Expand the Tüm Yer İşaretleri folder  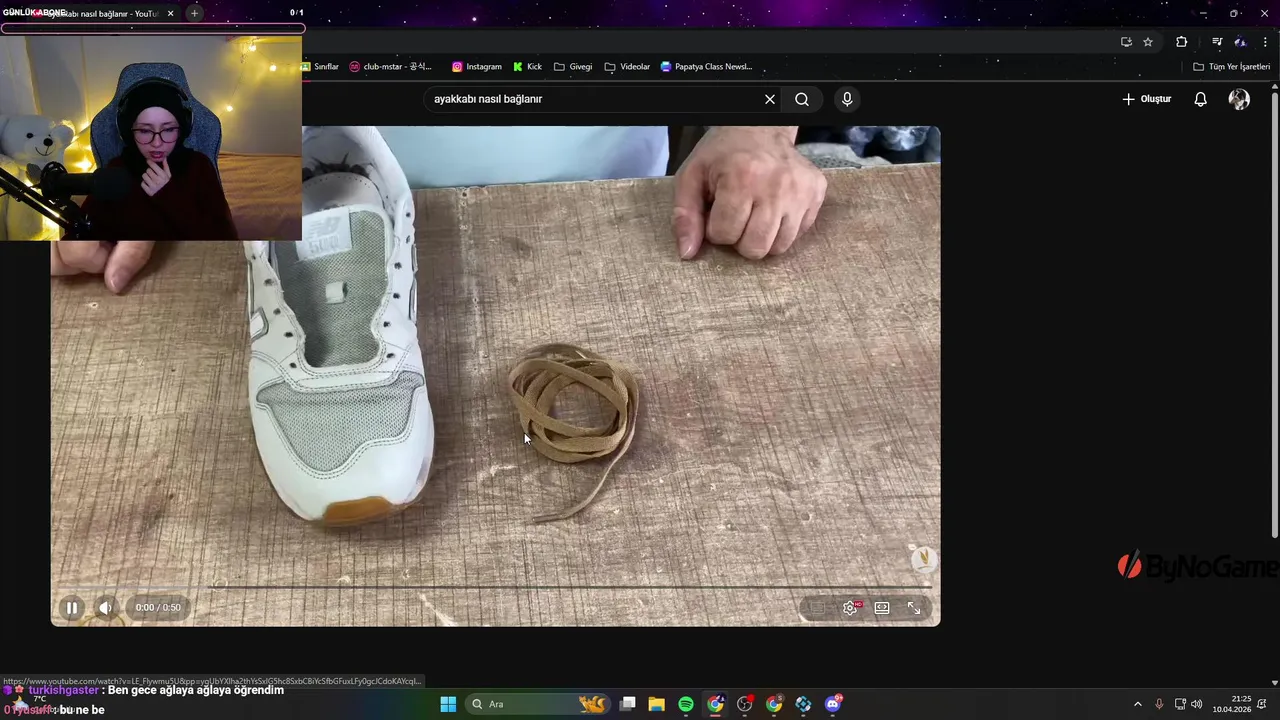tap(1231, 67)
